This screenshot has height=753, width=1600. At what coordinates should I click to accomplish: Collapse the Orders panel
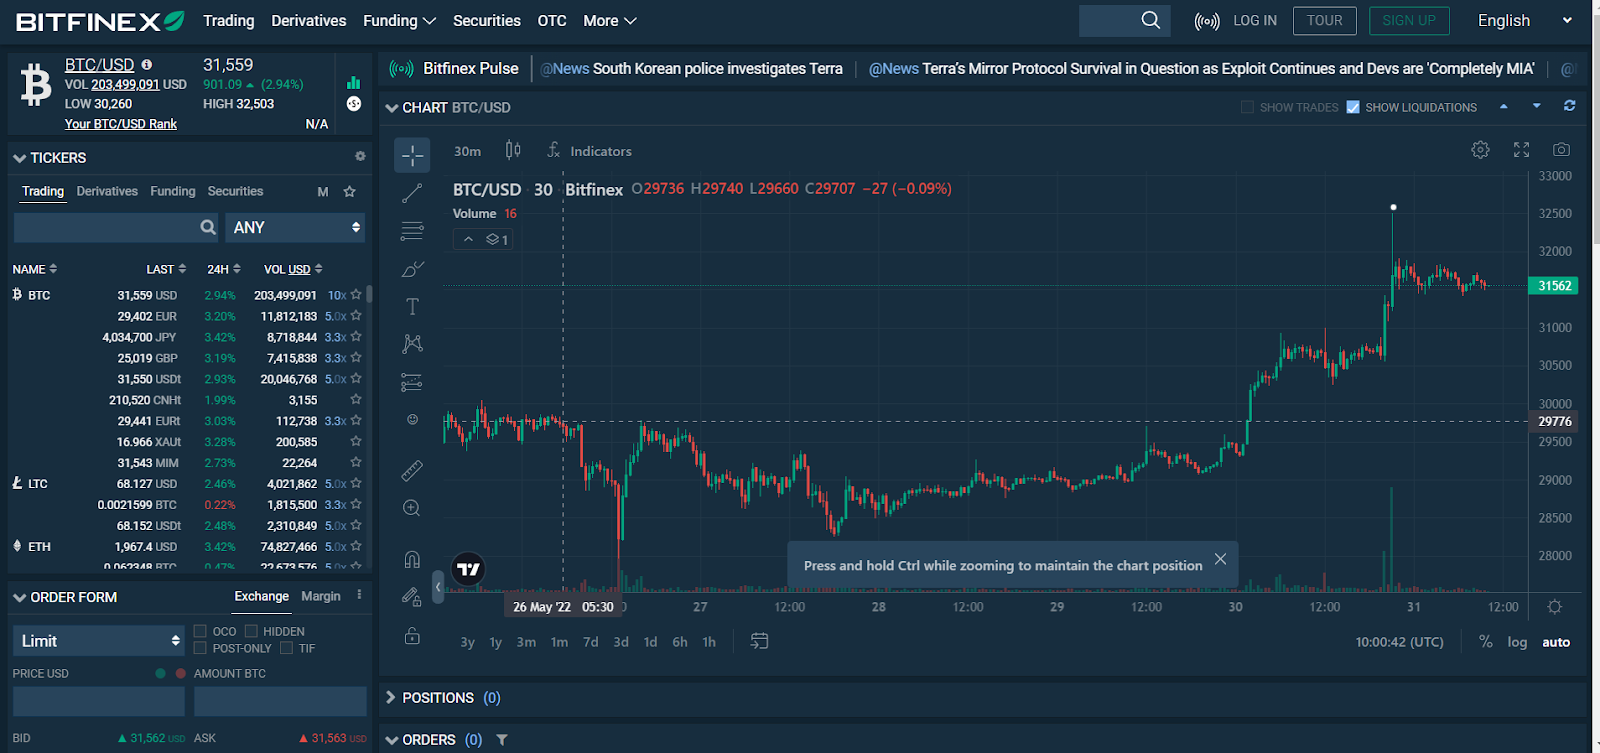click(392, 741)
